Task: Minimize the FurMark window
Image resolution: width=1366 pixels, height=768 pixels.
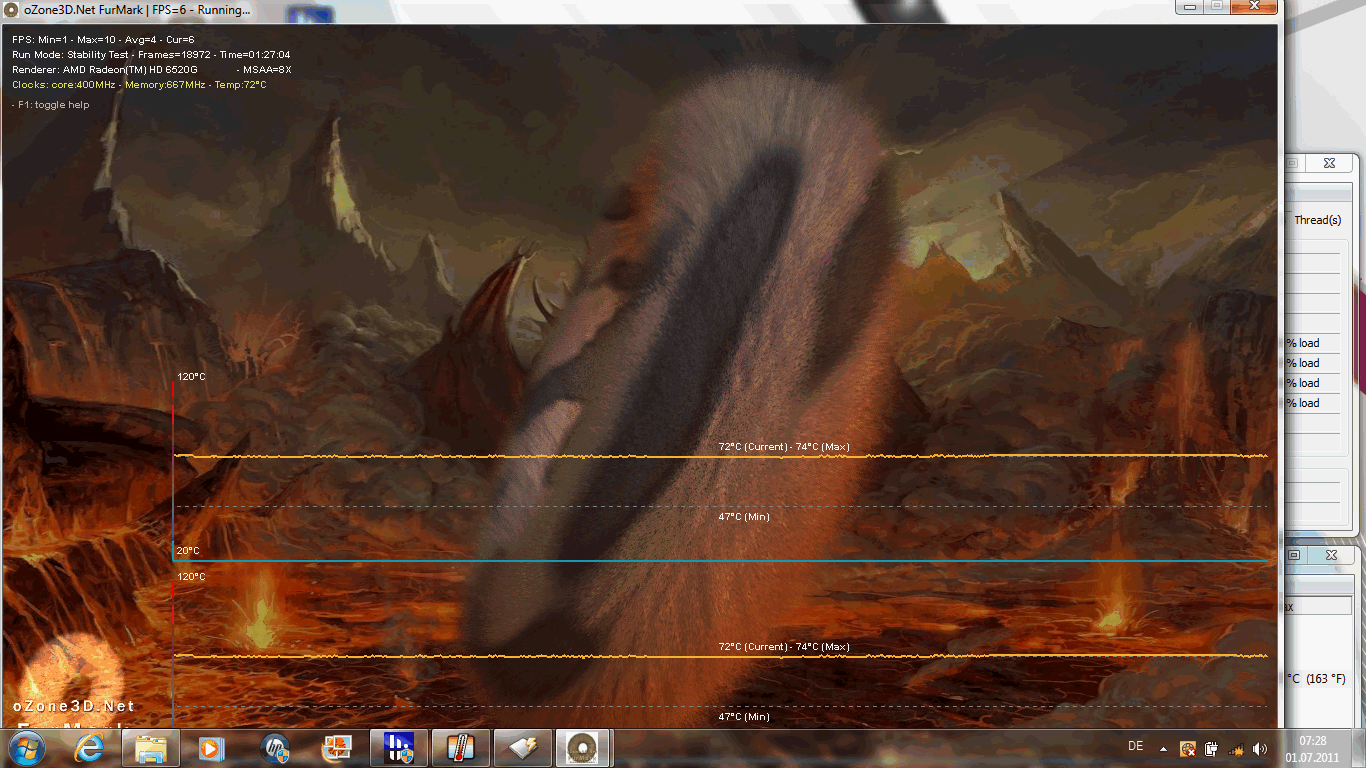Action: (1190, 6)
